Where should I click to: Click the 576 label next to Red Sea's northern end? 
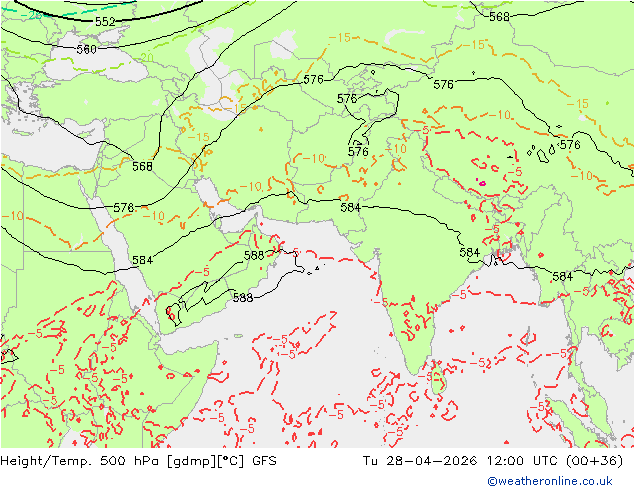pyautogui.click(x=124, y=208)
